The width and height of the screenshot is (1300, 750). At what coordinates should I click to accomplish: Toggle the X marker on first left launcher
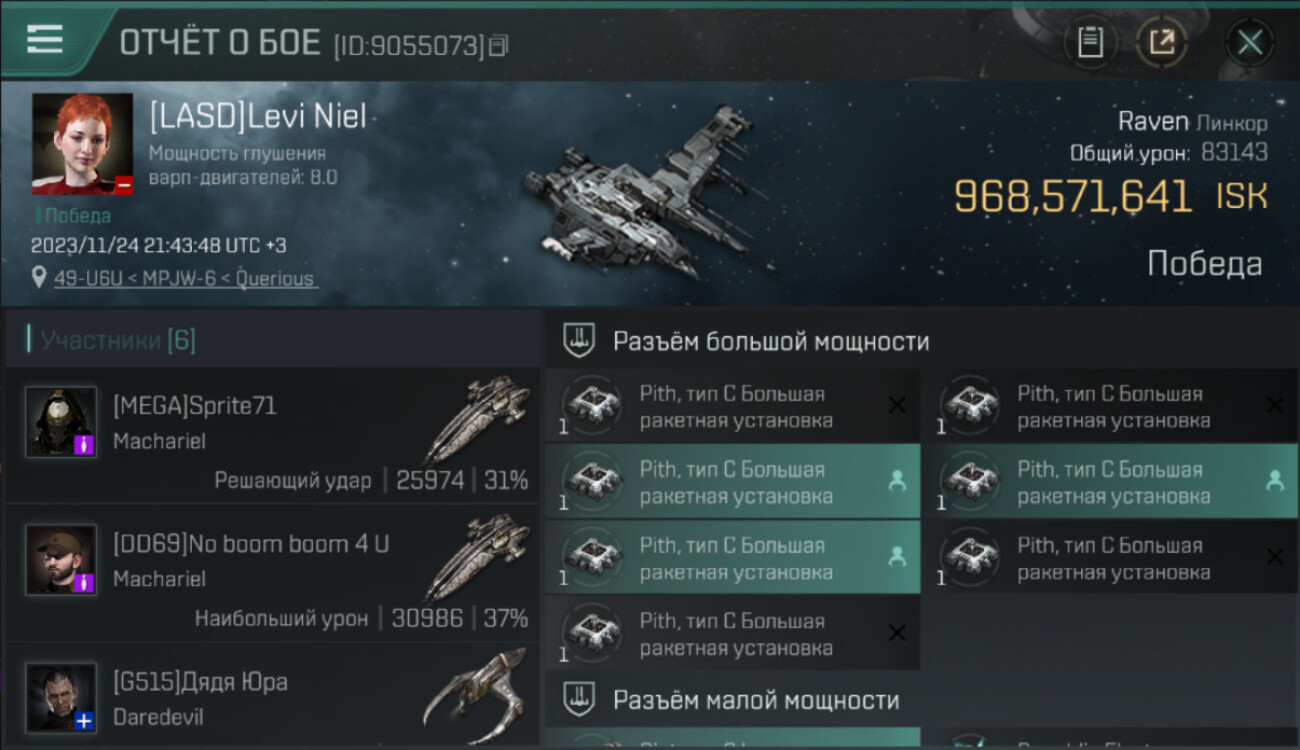897,405
